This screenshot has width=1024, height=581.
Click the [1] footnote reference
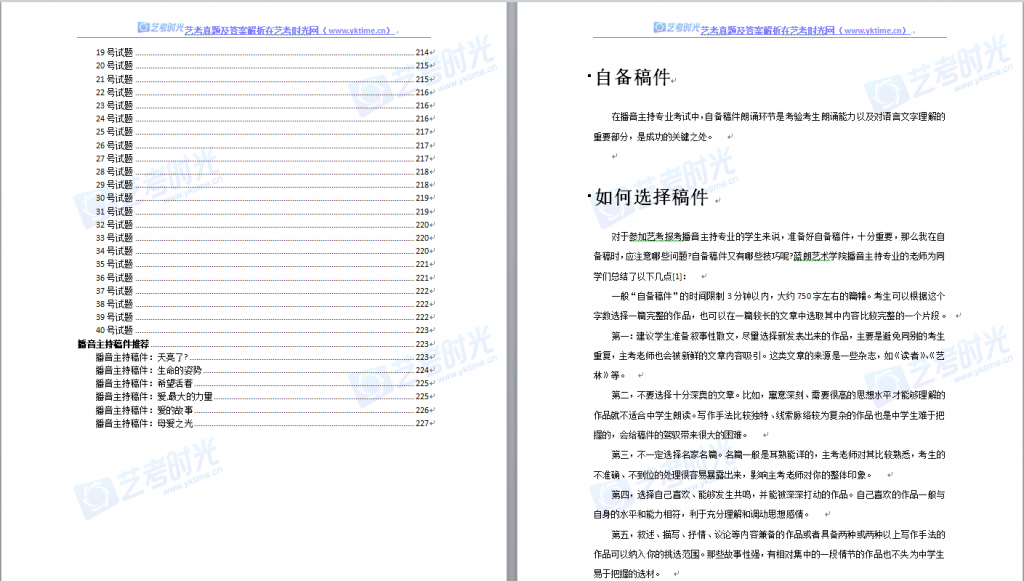pyautogui.click(x=679, y=276)
